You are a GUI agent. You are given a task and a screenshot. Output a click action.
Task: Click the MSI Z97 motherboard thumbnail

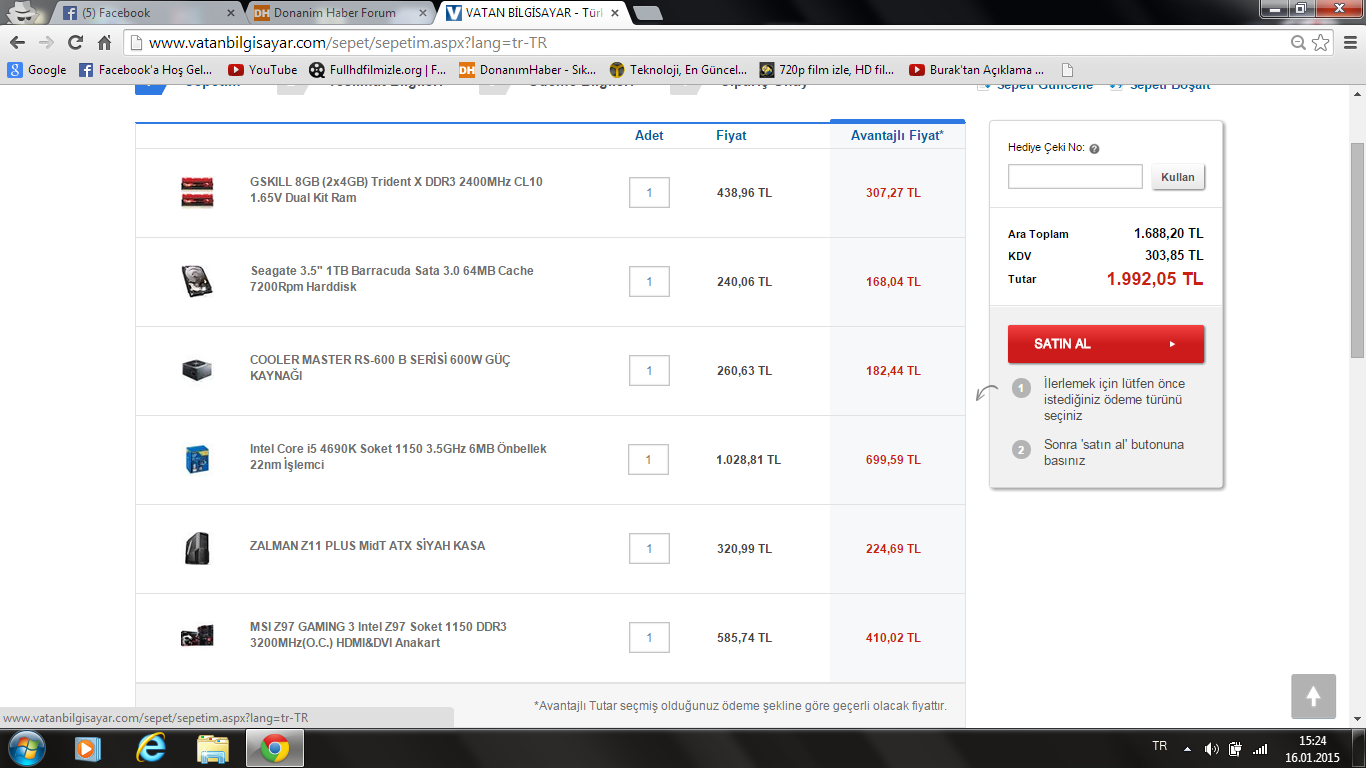pos(197,635)
